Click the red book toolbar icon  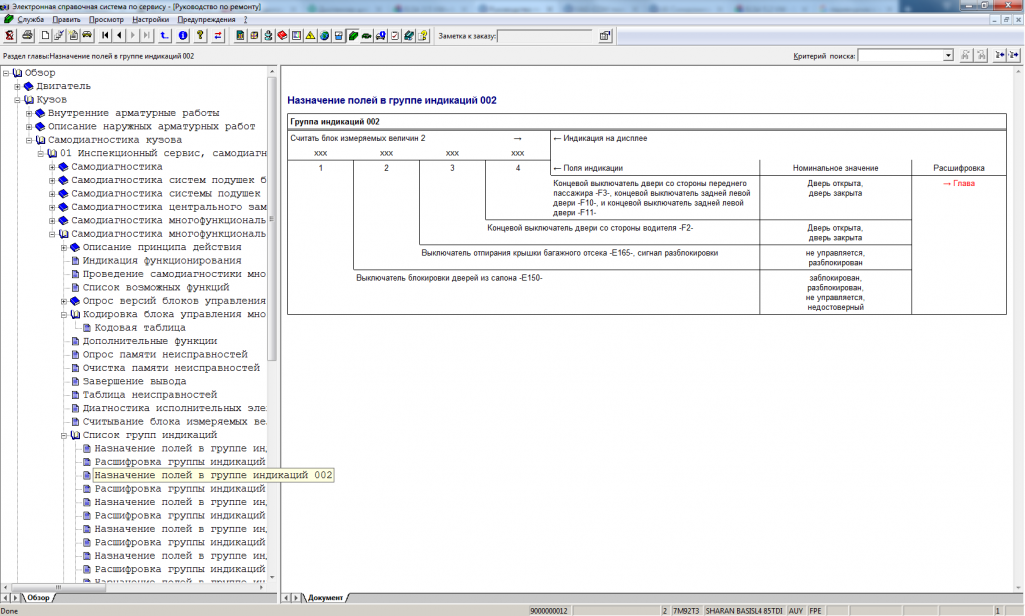pos(282,35)
